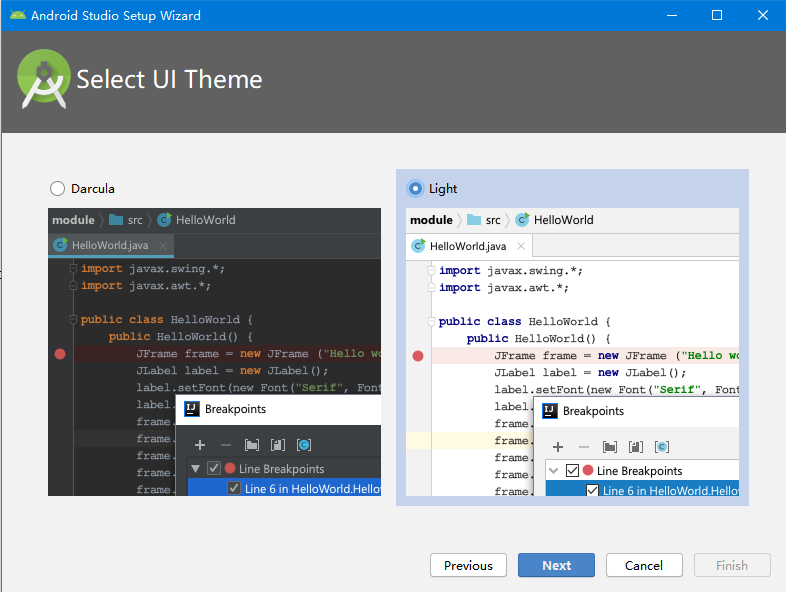Click the src folder icon in Light preview breadcrumb
Viewport: 786px width, 592px height.
coord(475,220)
